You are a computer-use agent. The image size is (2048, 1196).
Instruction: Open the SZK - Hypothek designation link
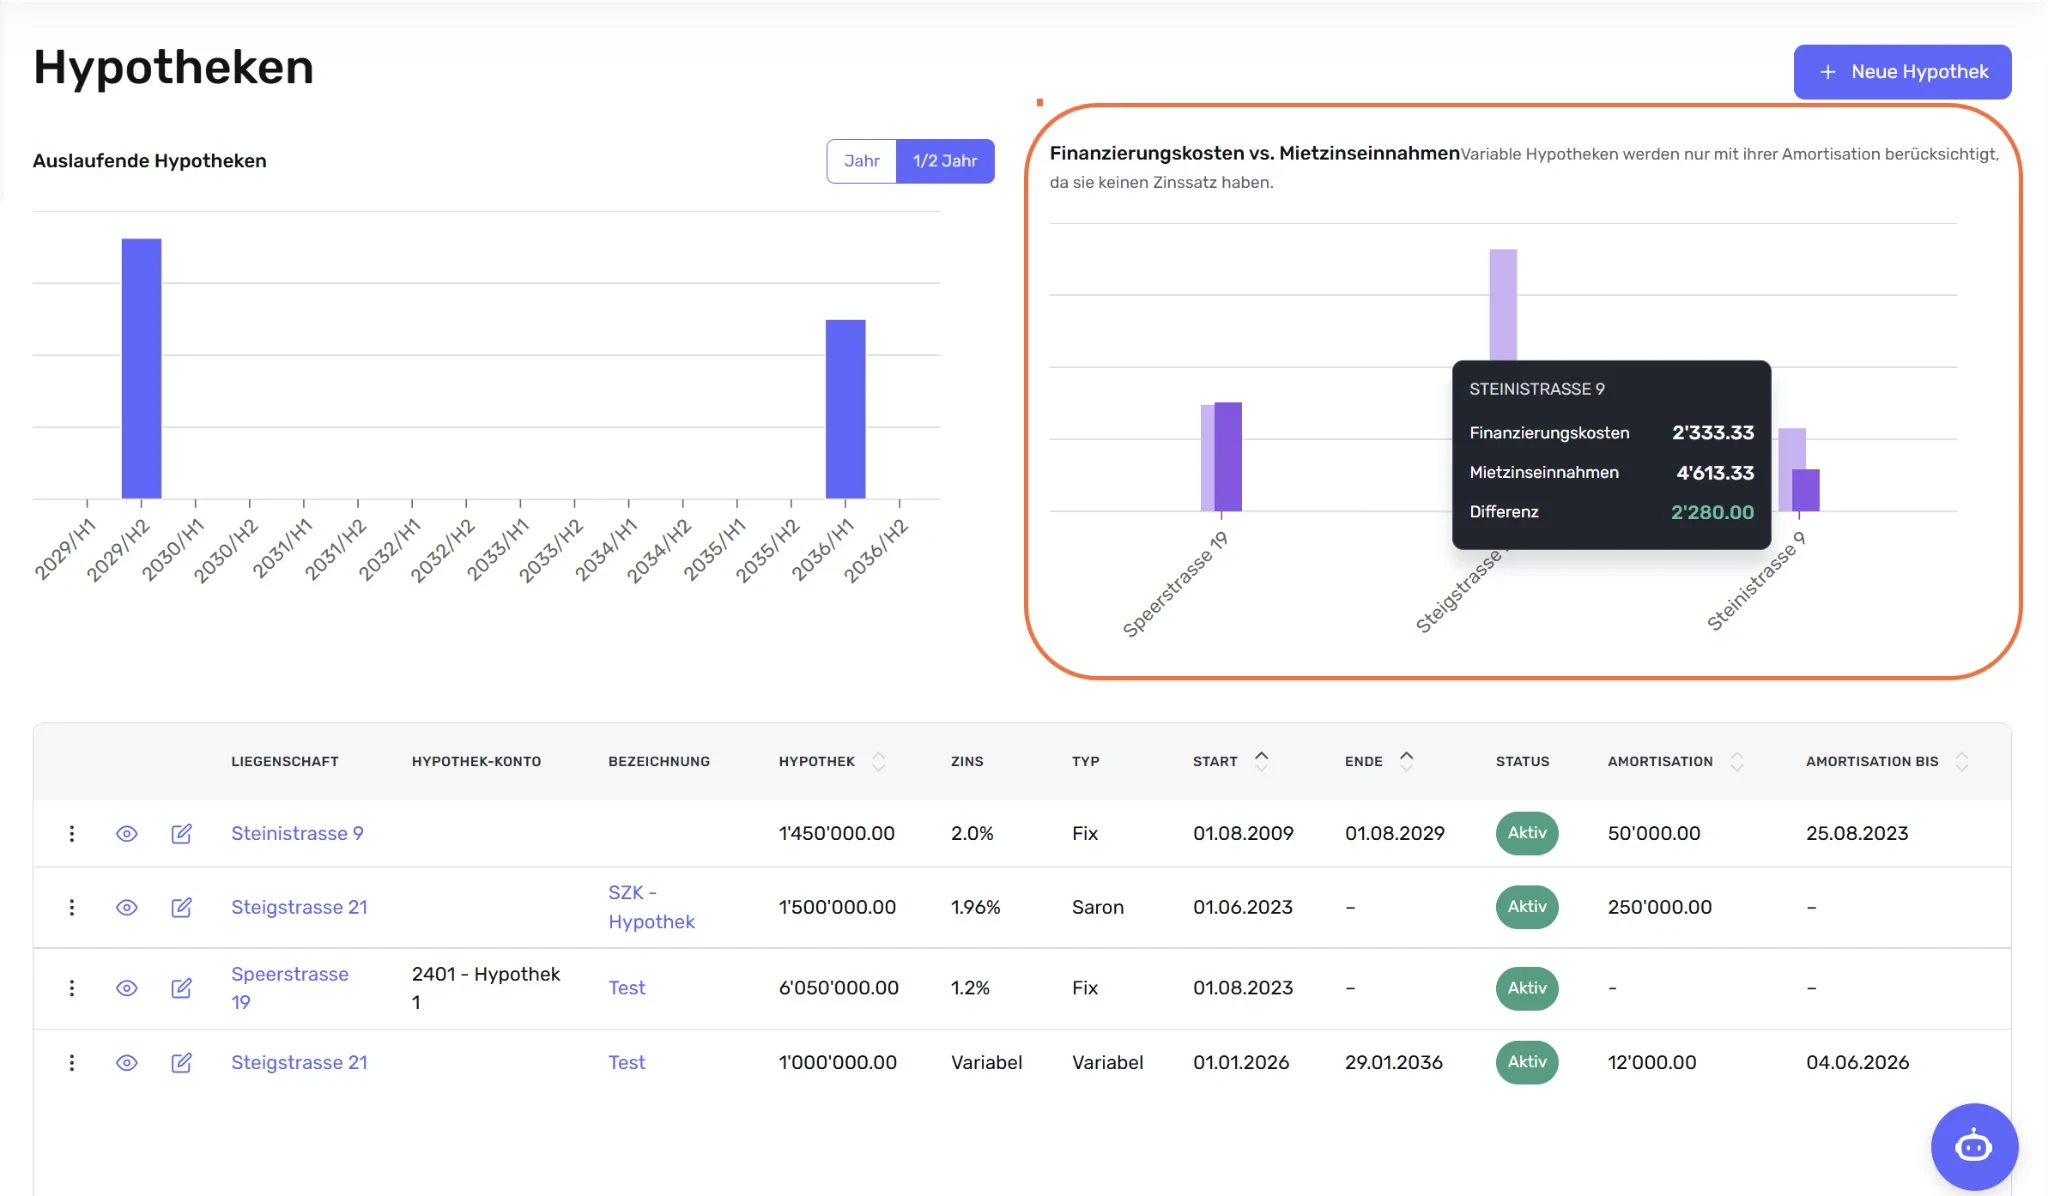point(651,907)
